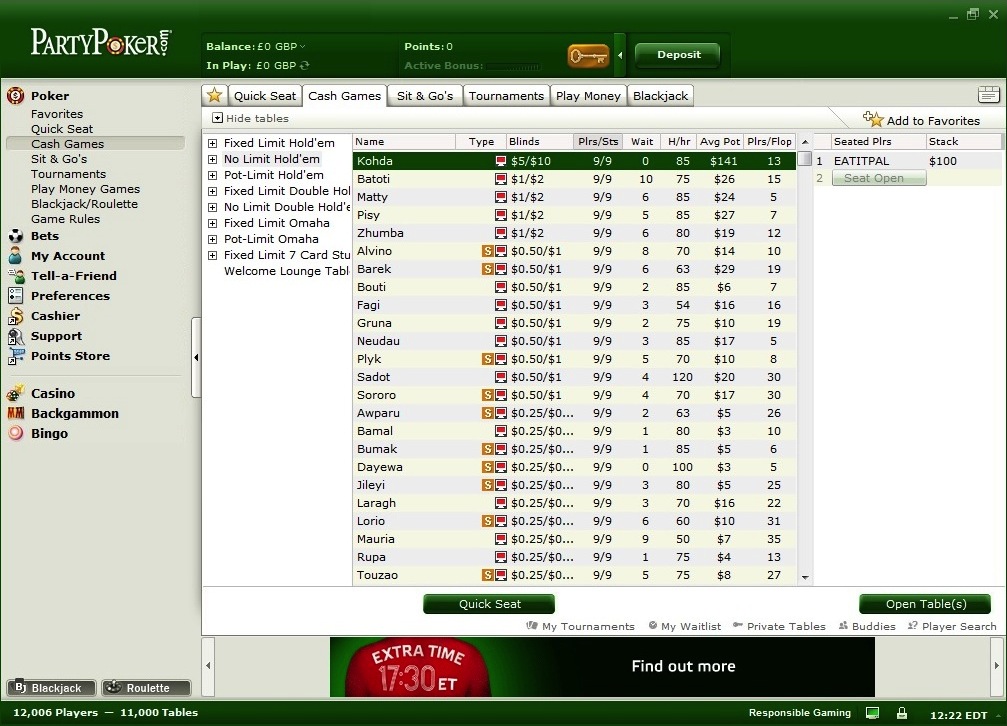Click the Support agent icon
Screen dimensions: 1007x726
15,336
